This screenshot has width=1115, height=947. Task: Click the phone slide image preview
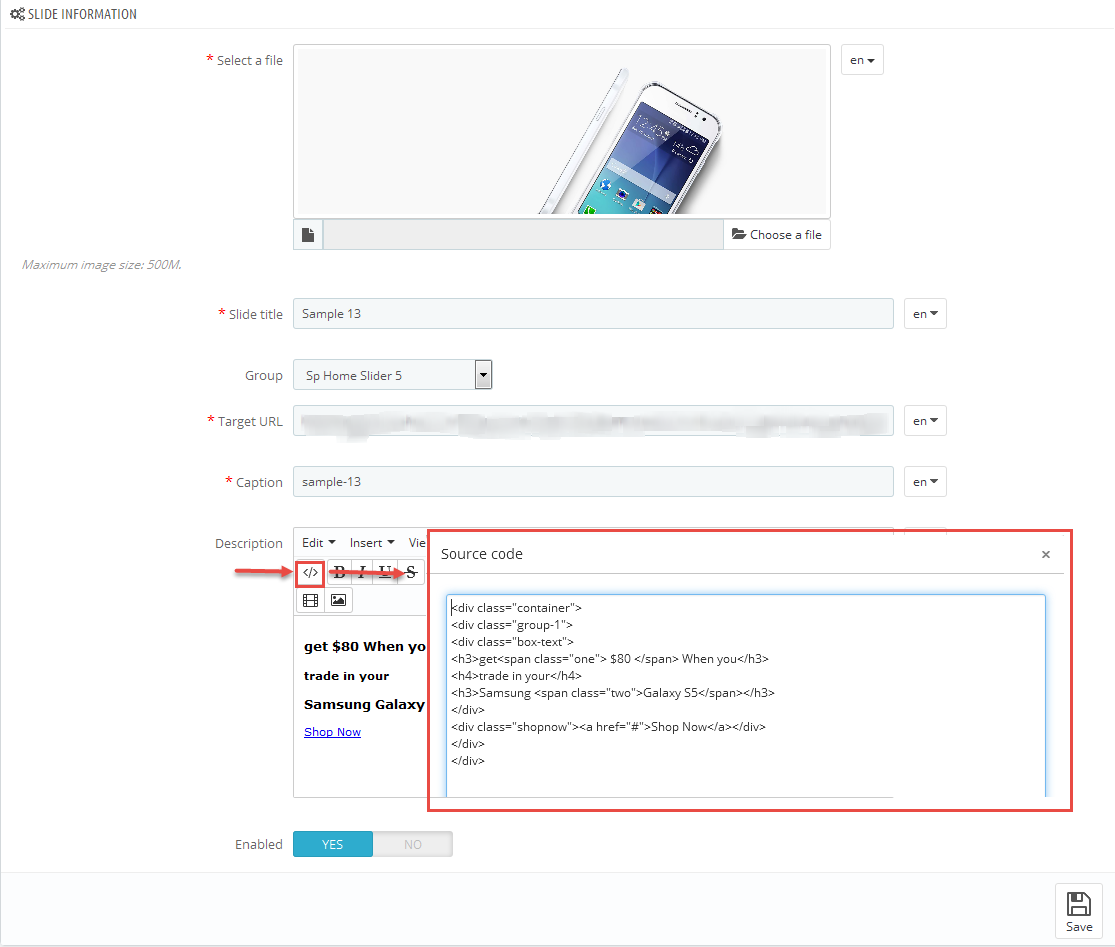(x=562, y=132)
